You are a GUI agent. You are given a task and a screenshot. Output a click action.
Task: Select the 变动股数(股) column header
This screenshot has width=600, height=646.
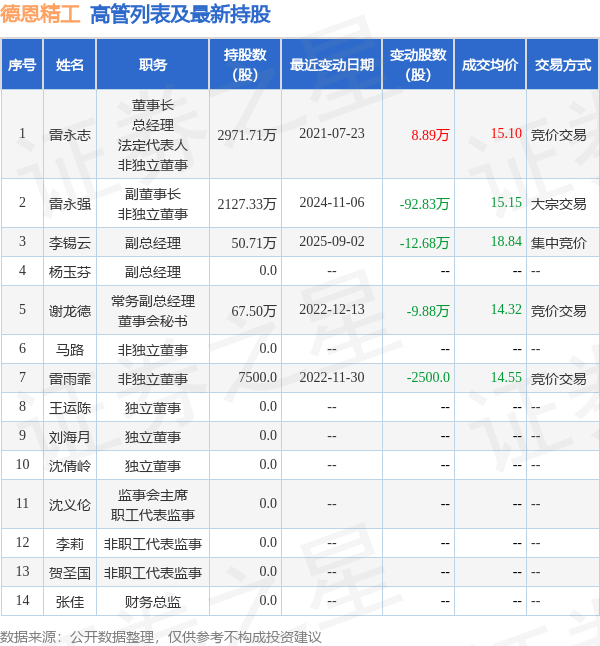click(418, 65)
